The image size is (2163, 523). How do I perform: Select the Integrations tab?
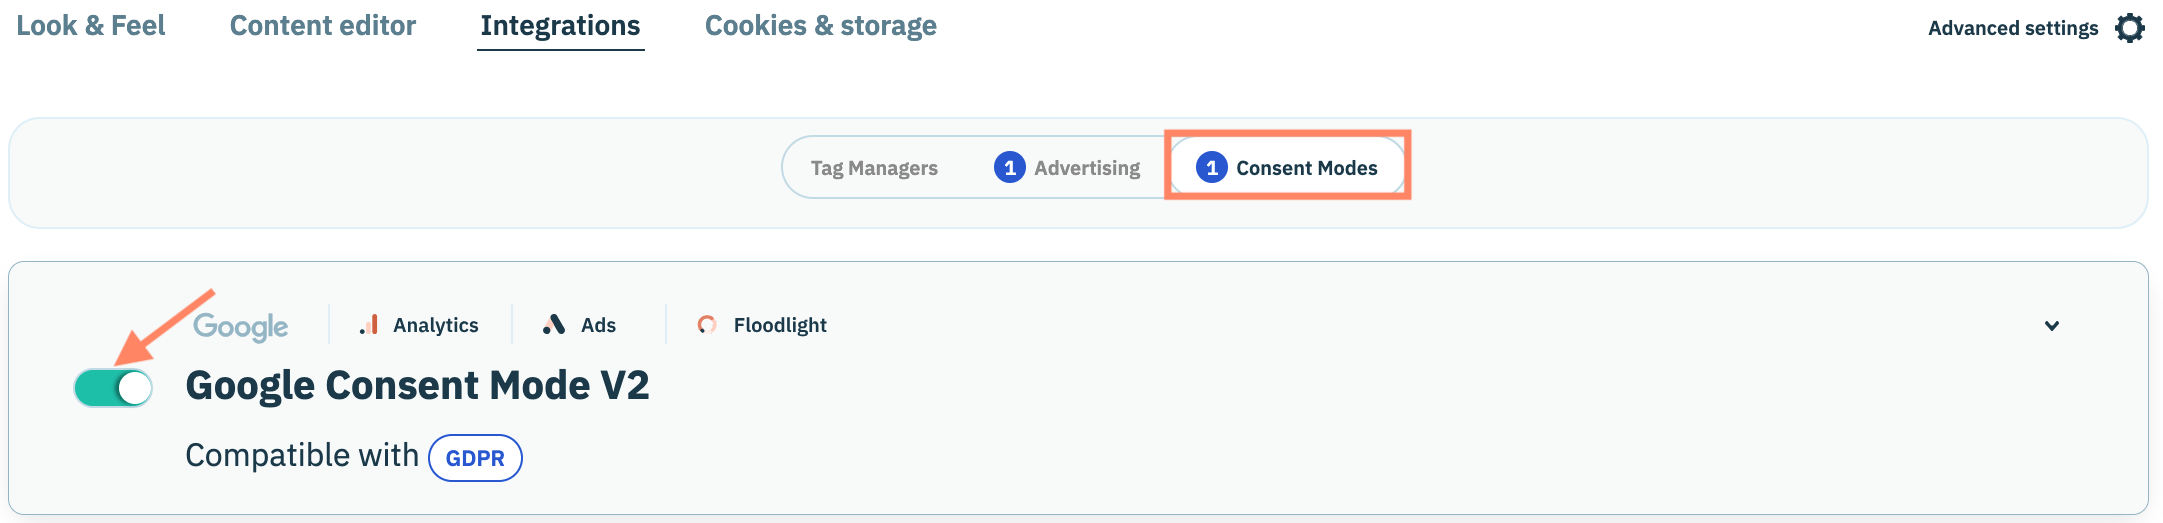pos(560,26)
